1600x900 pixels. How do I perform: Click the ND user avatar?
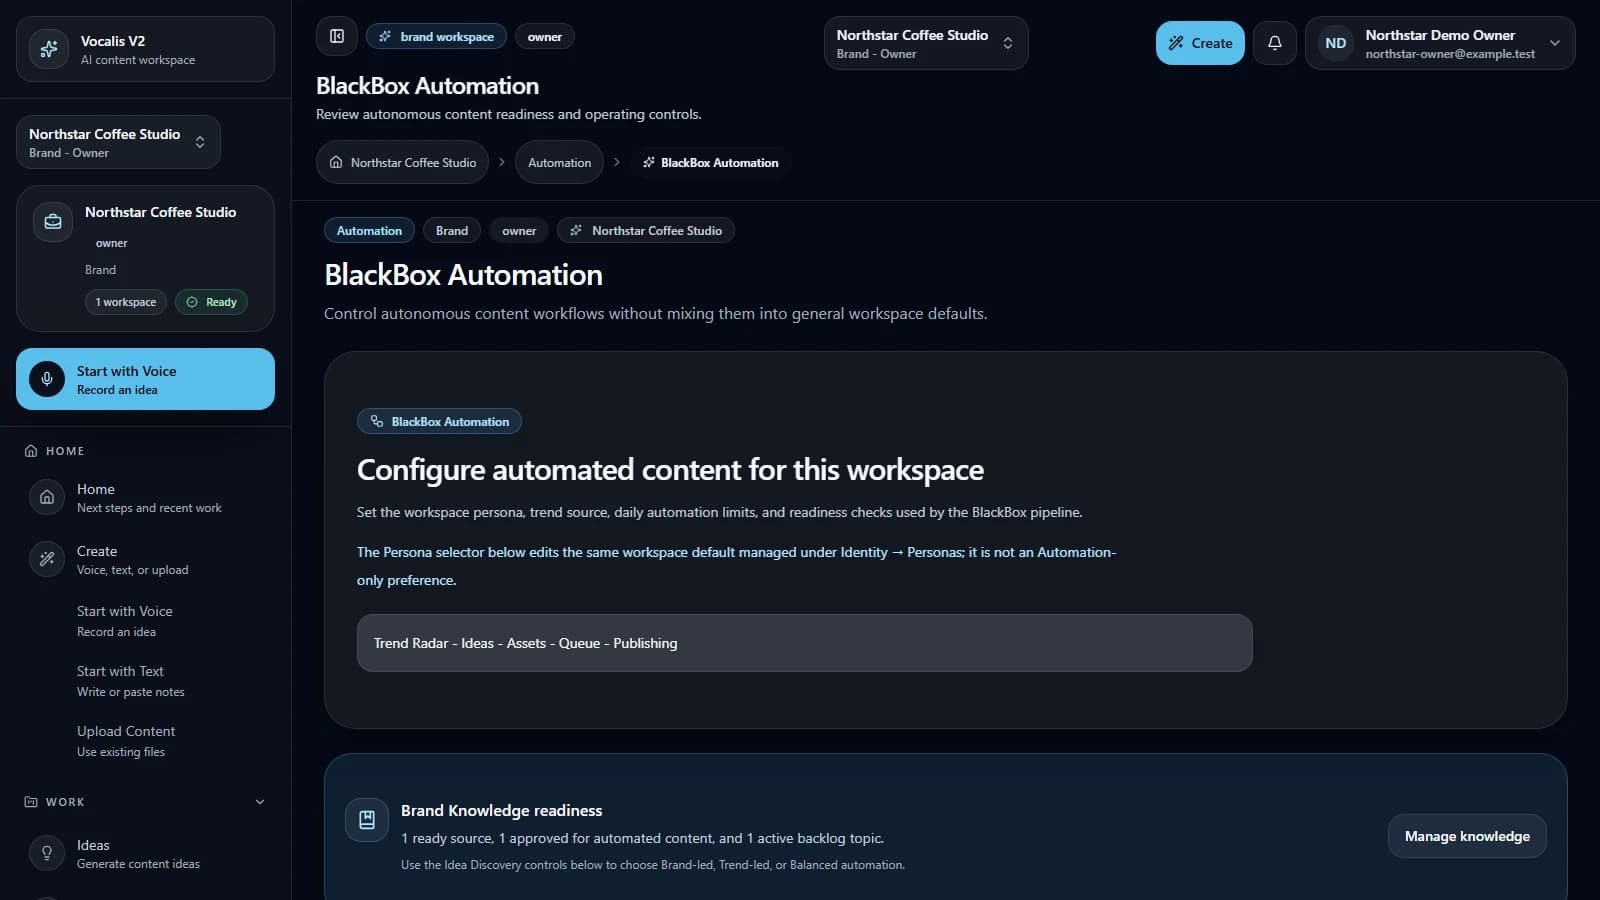point(1335,43)
